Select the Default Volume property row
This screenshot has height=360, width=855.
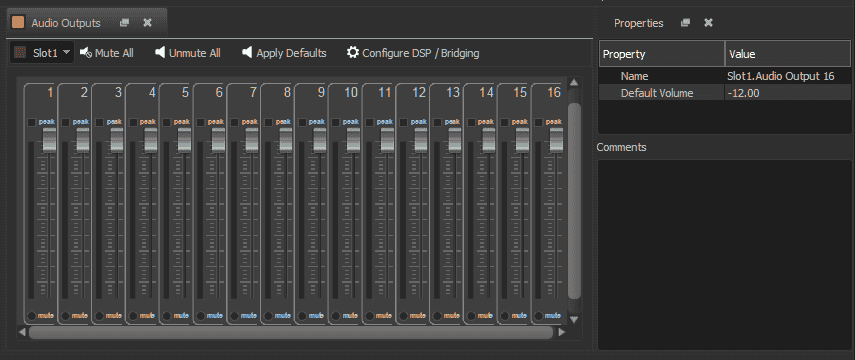coord(725,93)
